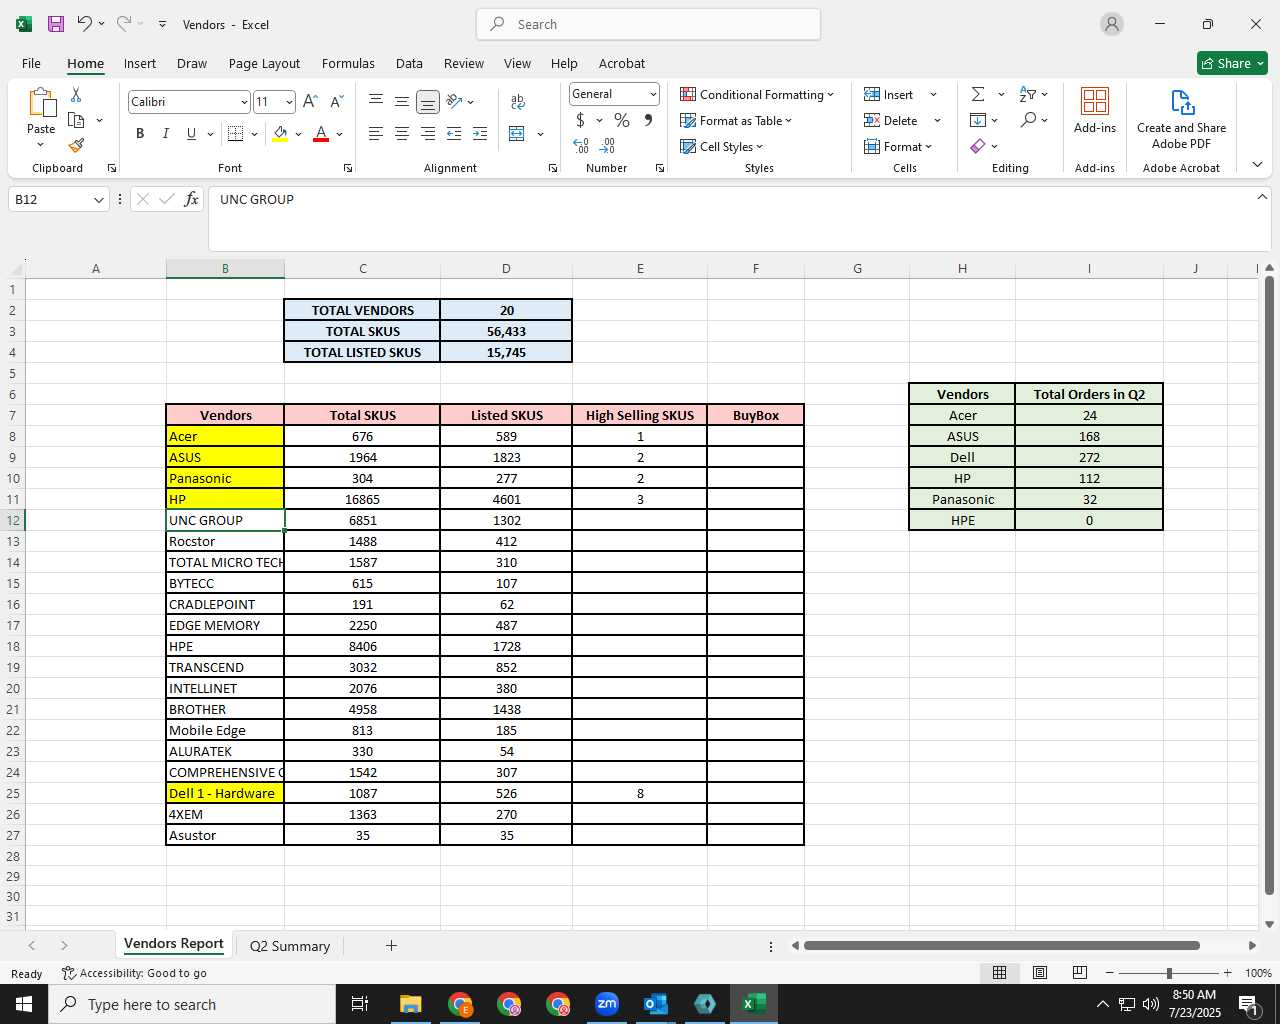Open the Data tab

coord(409,63)
